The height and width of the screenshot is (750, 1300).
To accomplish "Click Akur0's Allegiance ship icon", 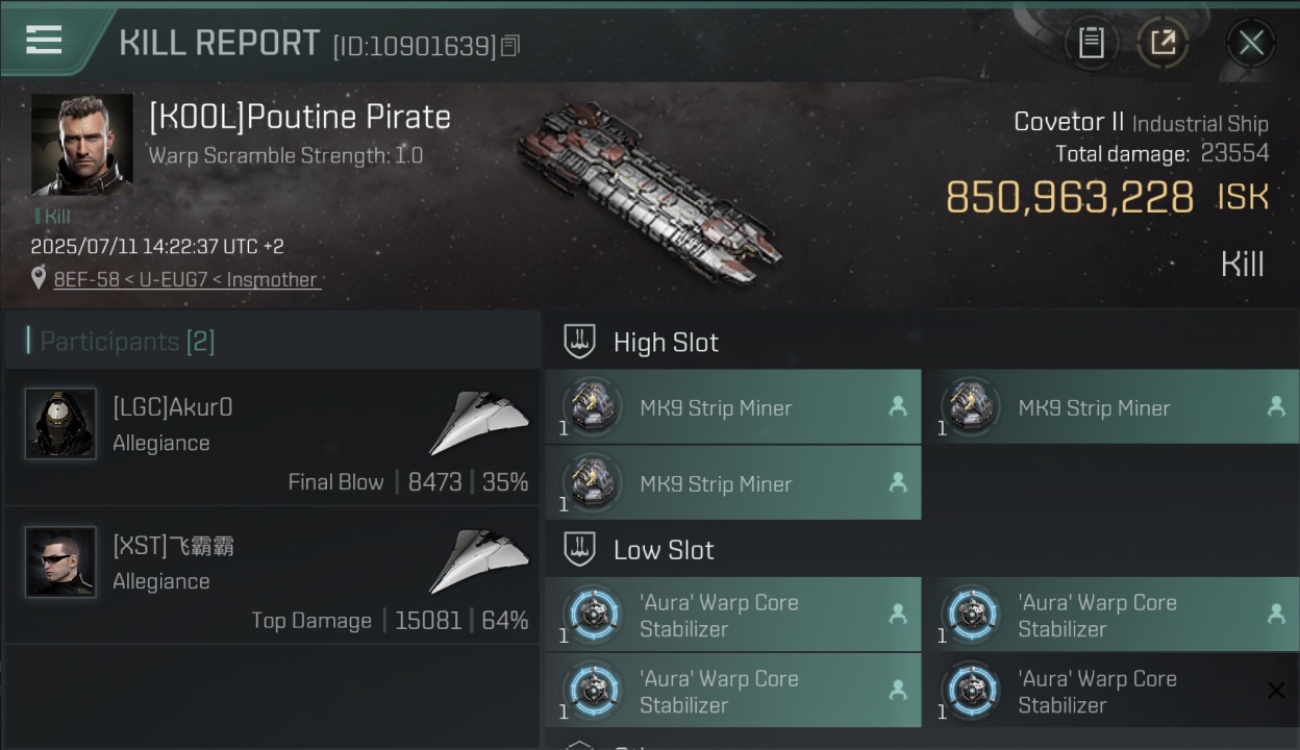I will pyautogui.click(x=480, y=423).
